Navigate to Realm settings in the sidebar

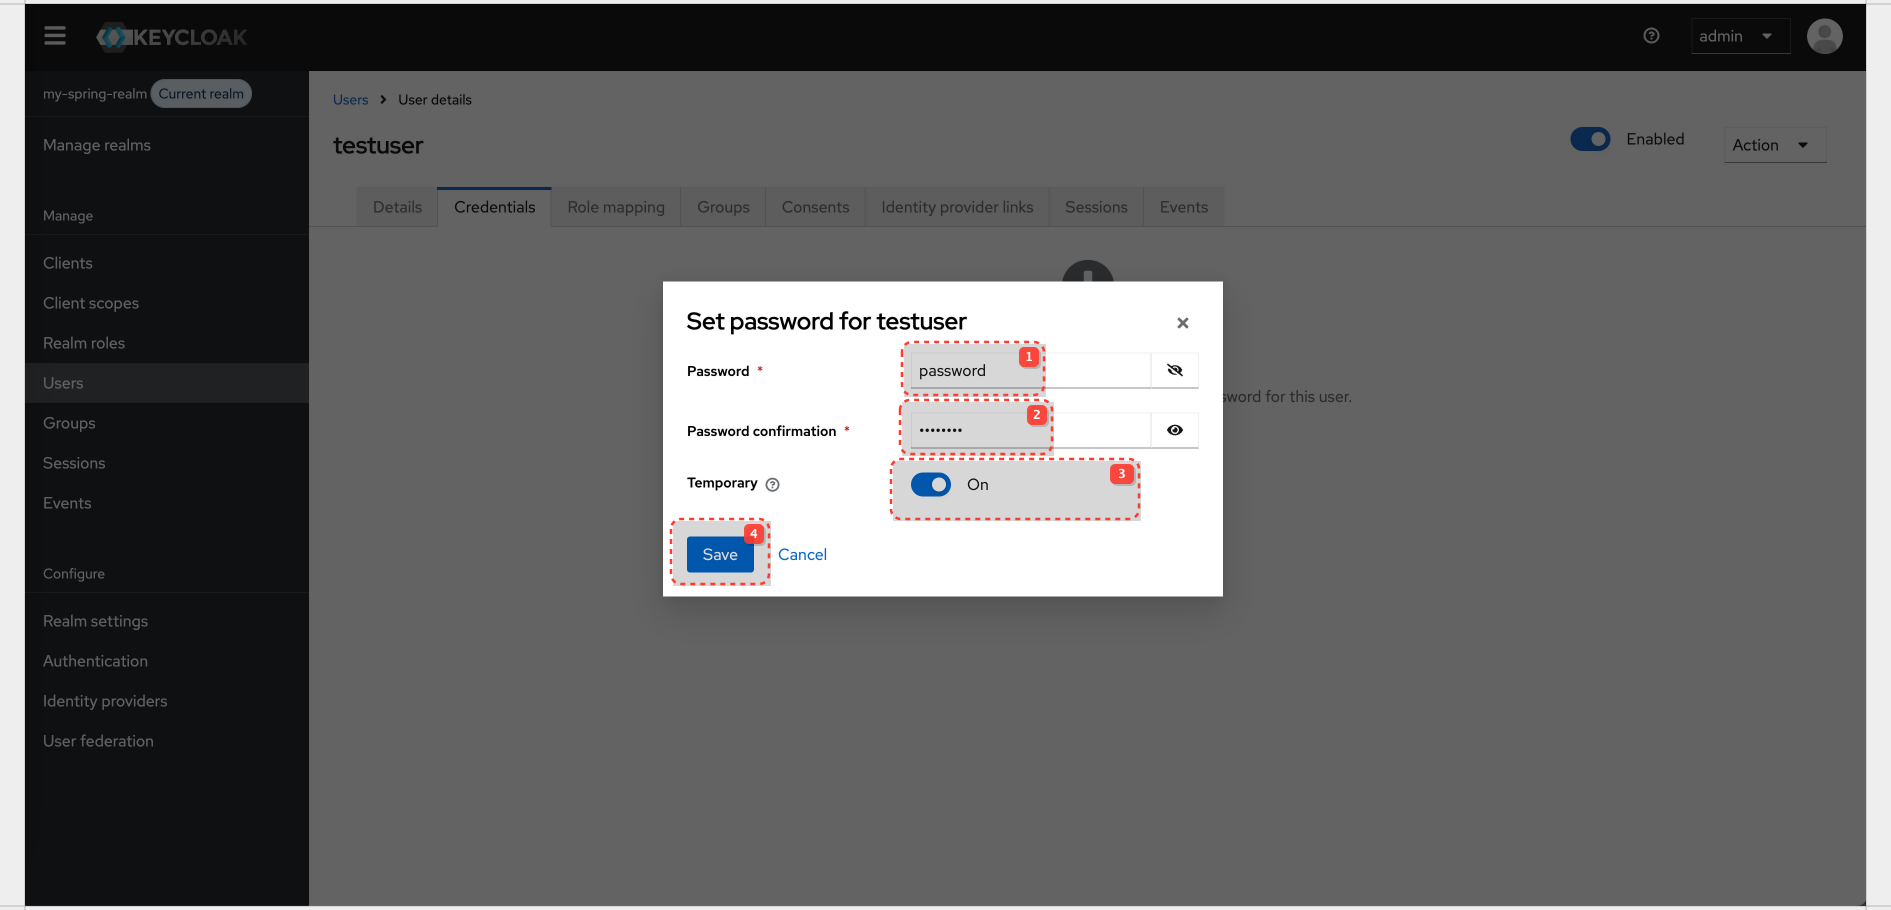[x=95, y=620]
